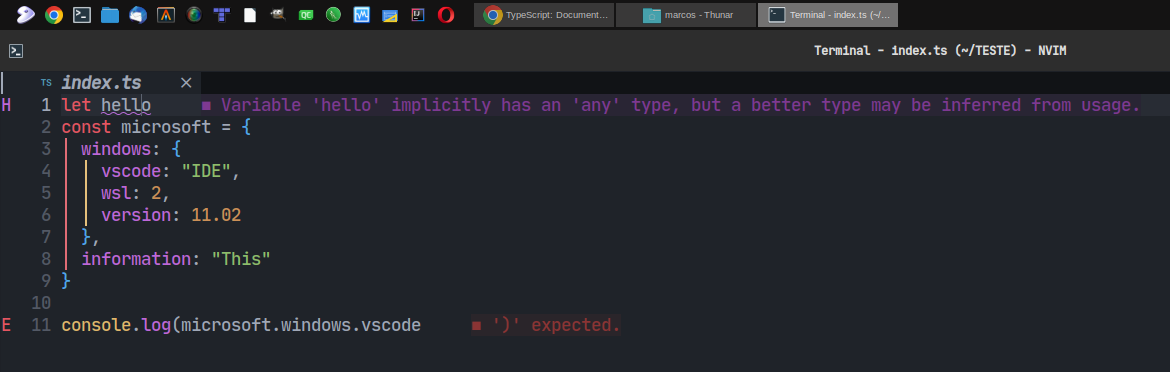Launch the purple T-shaped block app
The height and width of the screenshot is (372, 1170).
point(222,15)
